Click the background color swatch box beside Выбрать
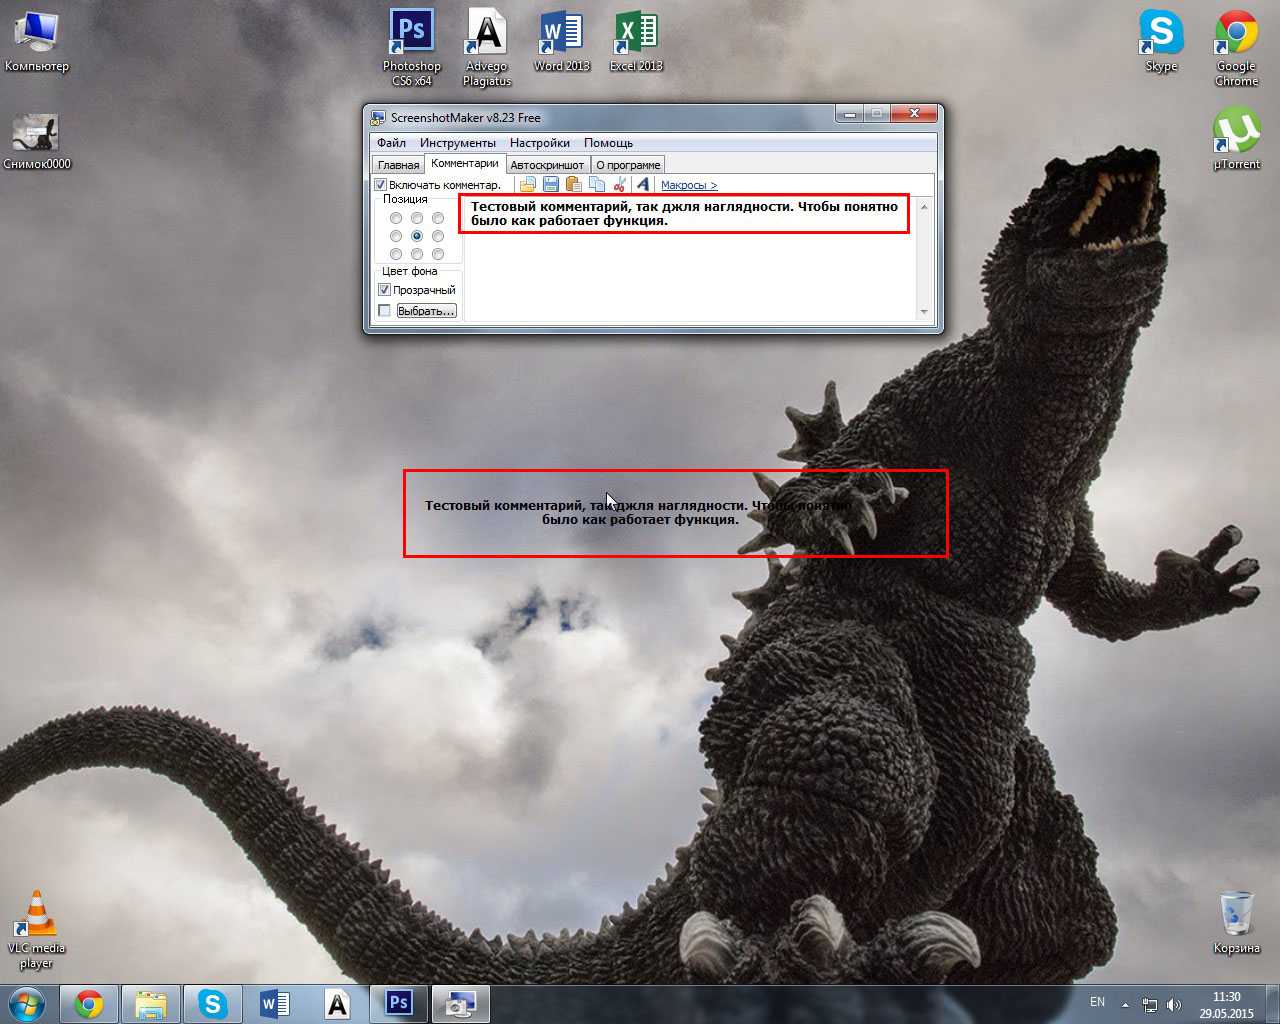This screenshot has height=1024, width=1280. coord(384,311)
